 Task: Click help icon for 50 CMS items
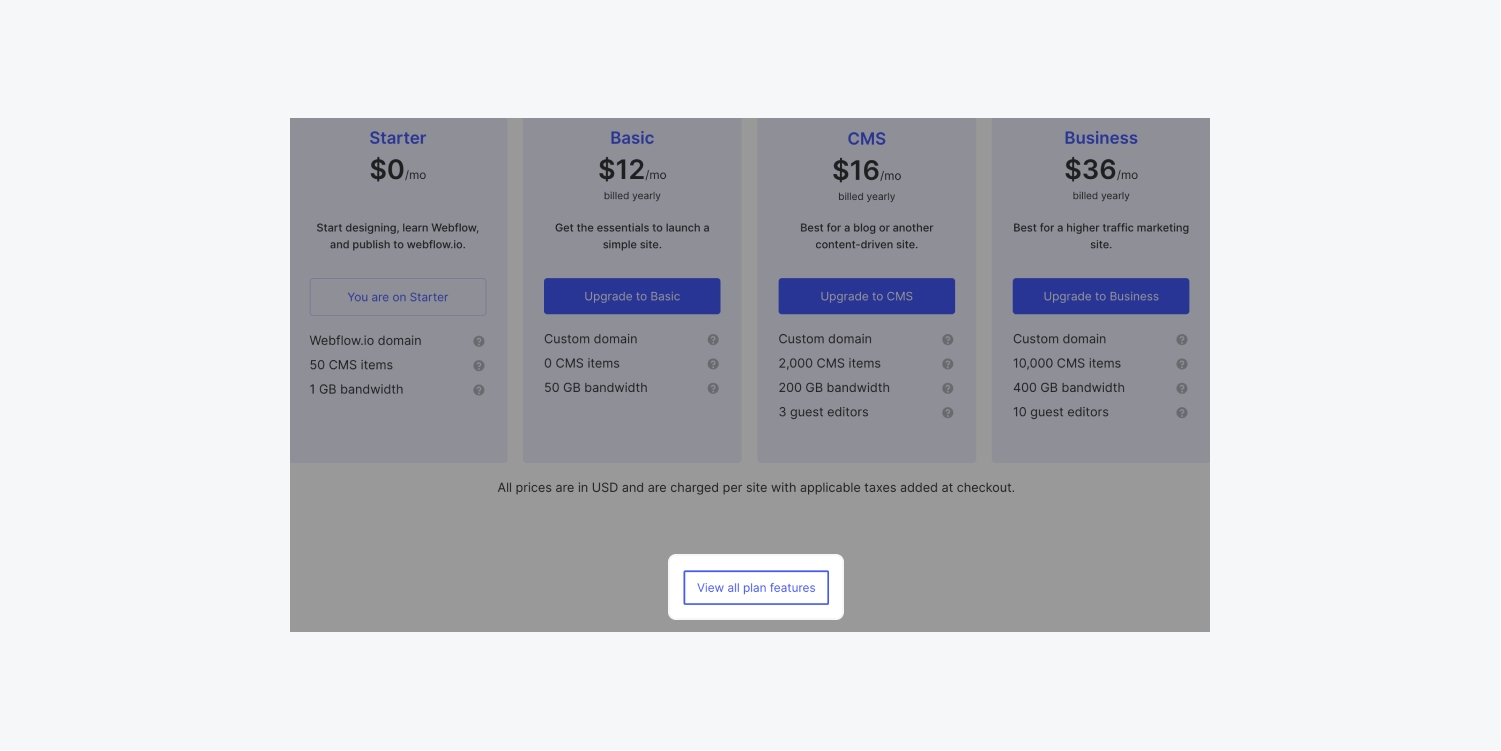(x=479, y=366)
